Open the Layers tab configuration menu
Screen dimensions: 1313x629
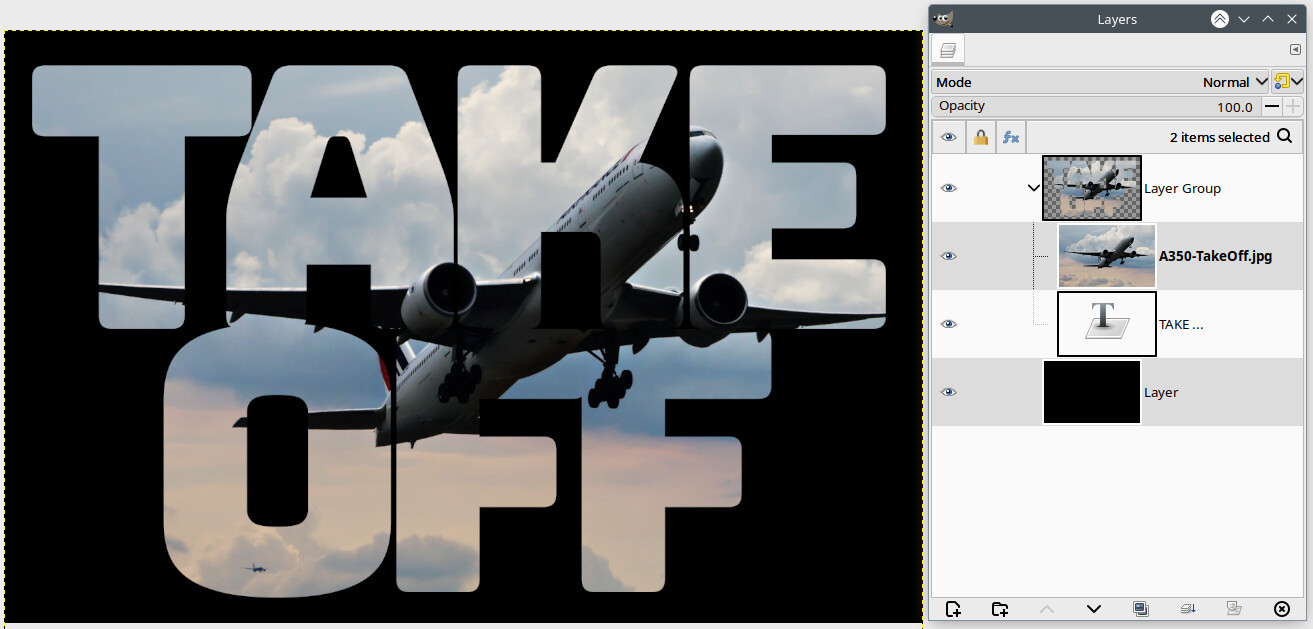1295,49
